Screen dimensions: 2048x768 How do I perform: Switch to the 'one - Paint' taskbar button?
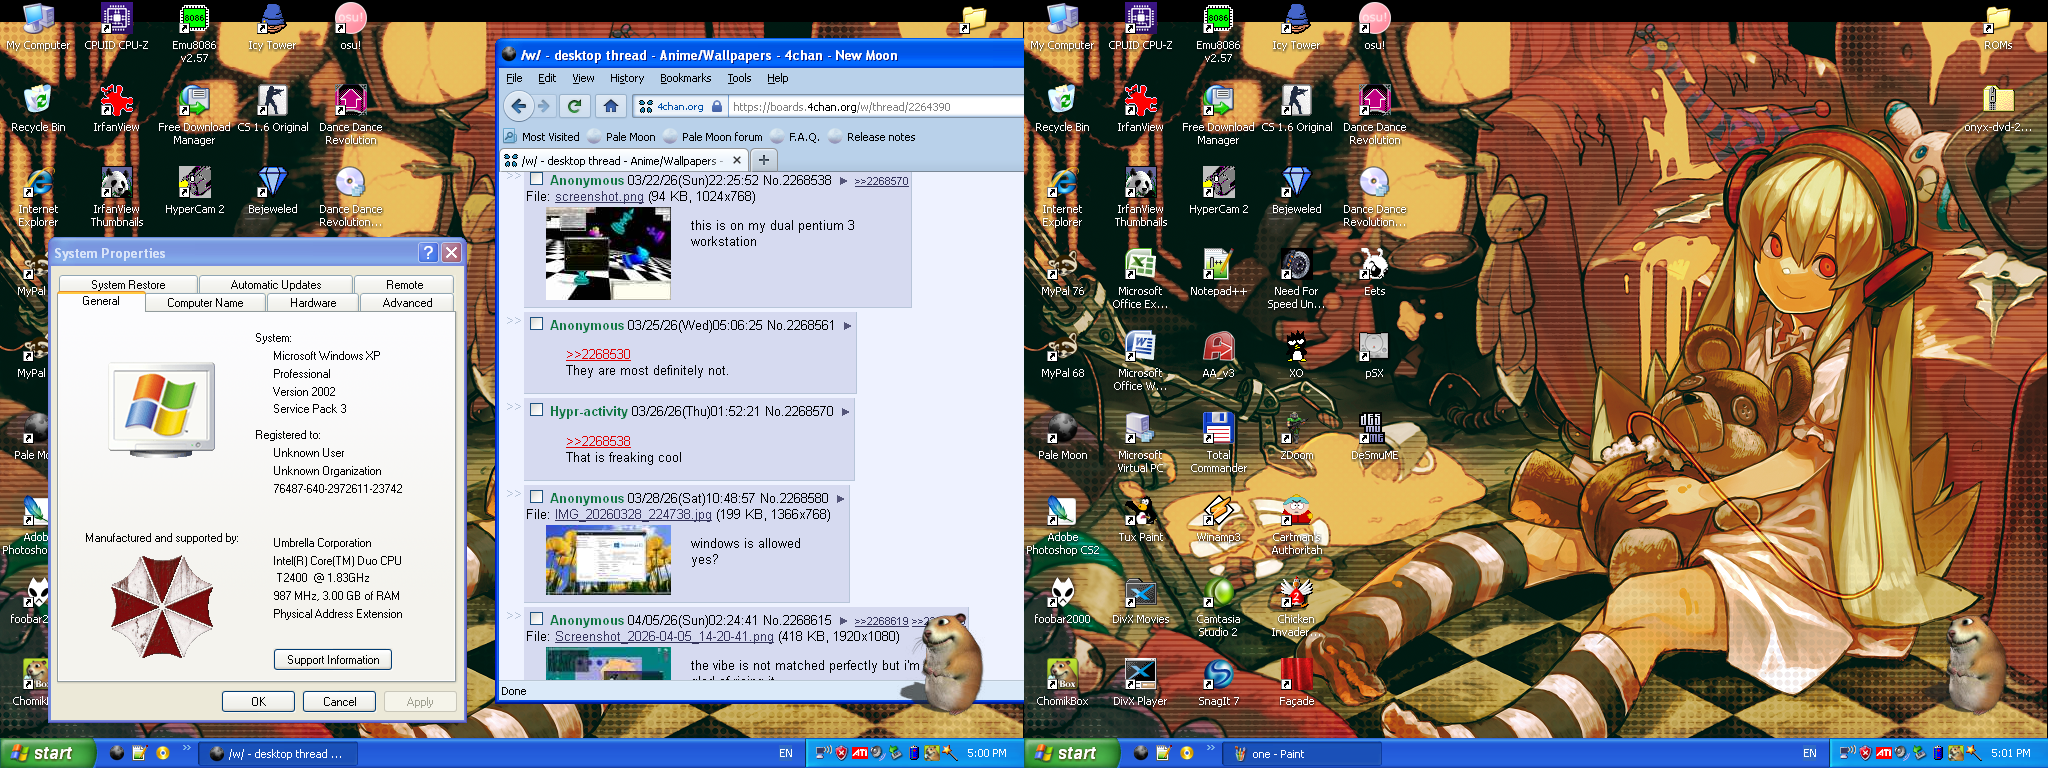point(1302,754)
